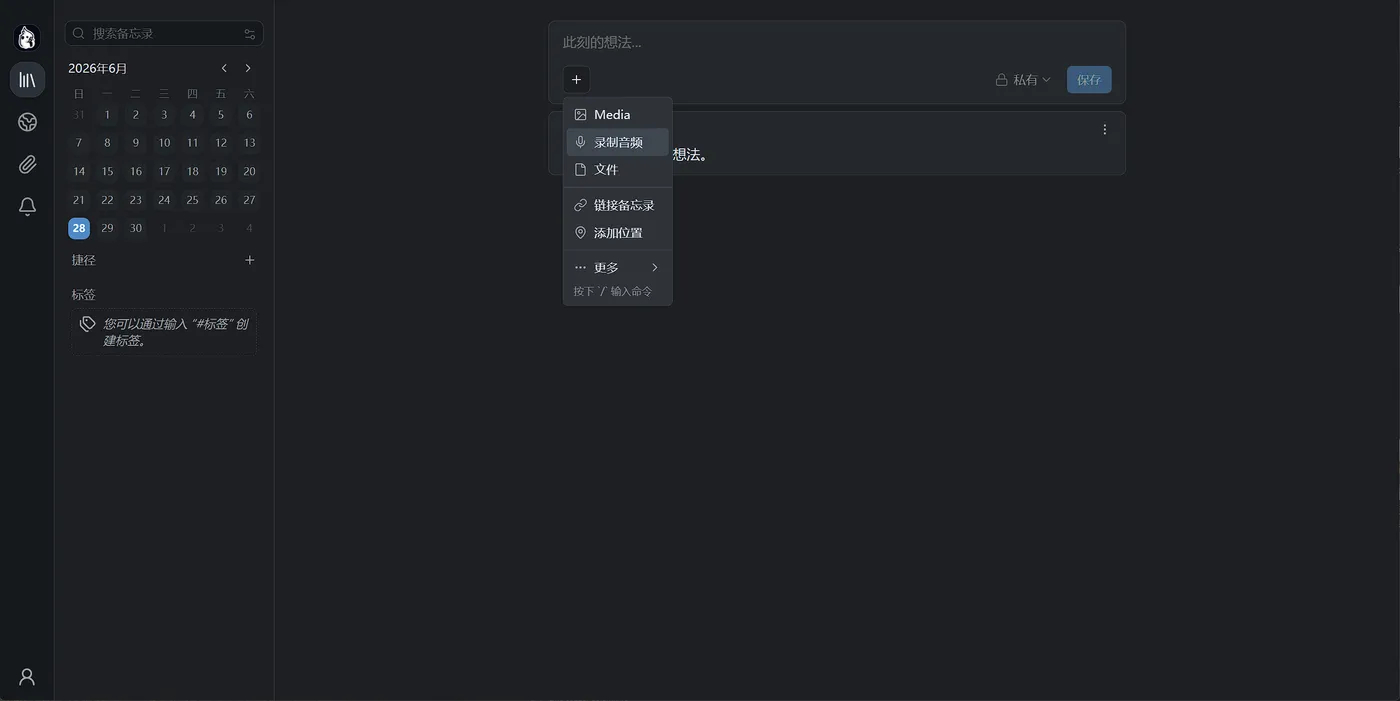The image size is (1400, 701).
Task: Open the user profile icon
Action: [x=27, y=677]
